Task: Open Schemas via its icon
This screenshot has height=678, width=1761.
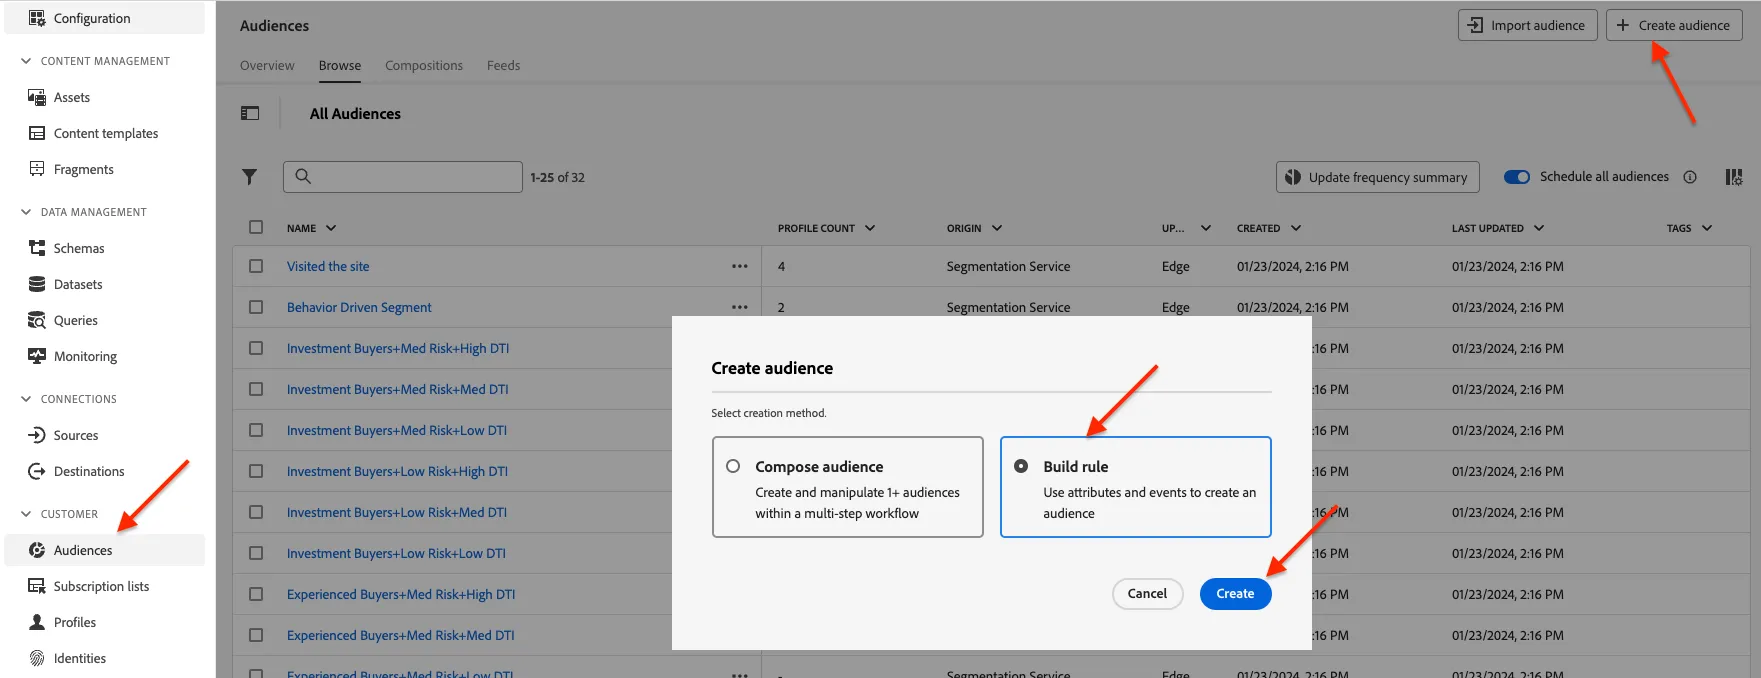Action: 37,248
